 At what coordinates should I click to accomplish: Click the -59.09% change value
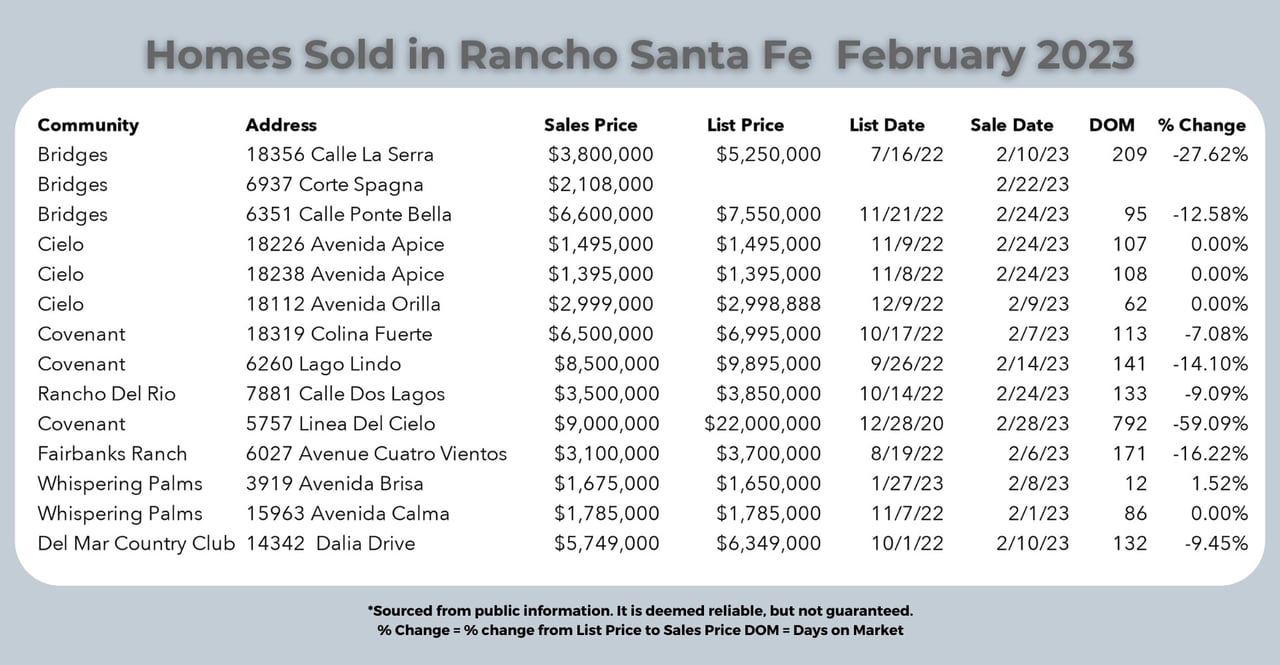pyautogui.click(x=1211, y=424)
